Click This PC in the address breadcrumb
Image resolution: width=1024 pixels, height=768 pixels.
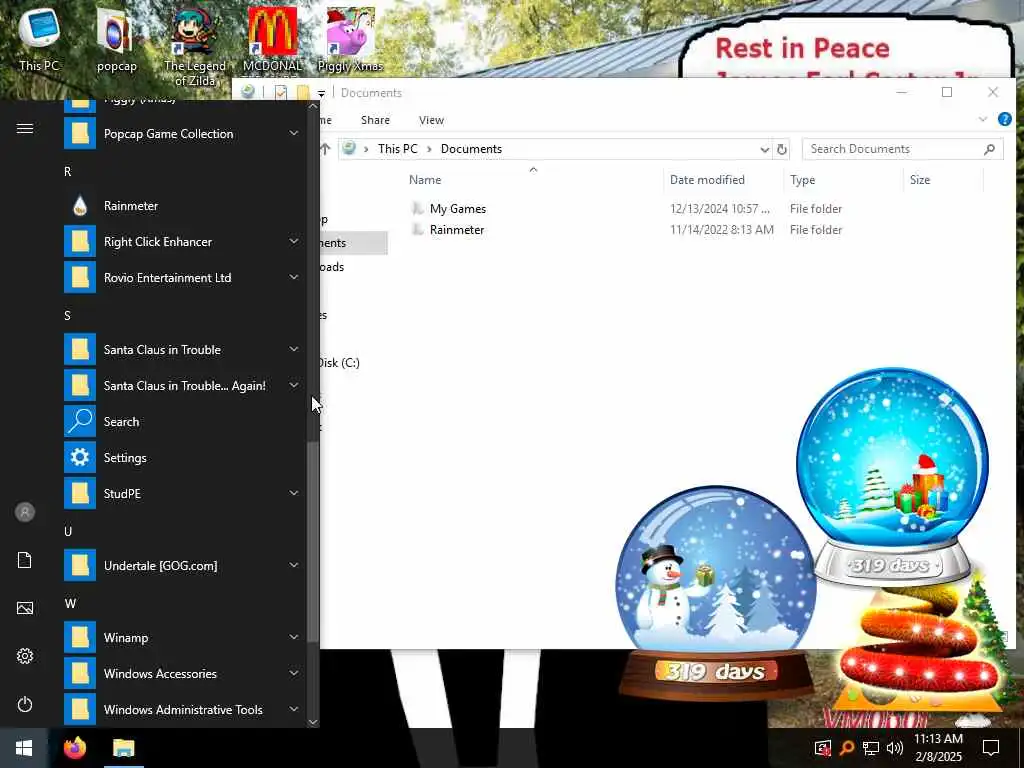point(397,149)
